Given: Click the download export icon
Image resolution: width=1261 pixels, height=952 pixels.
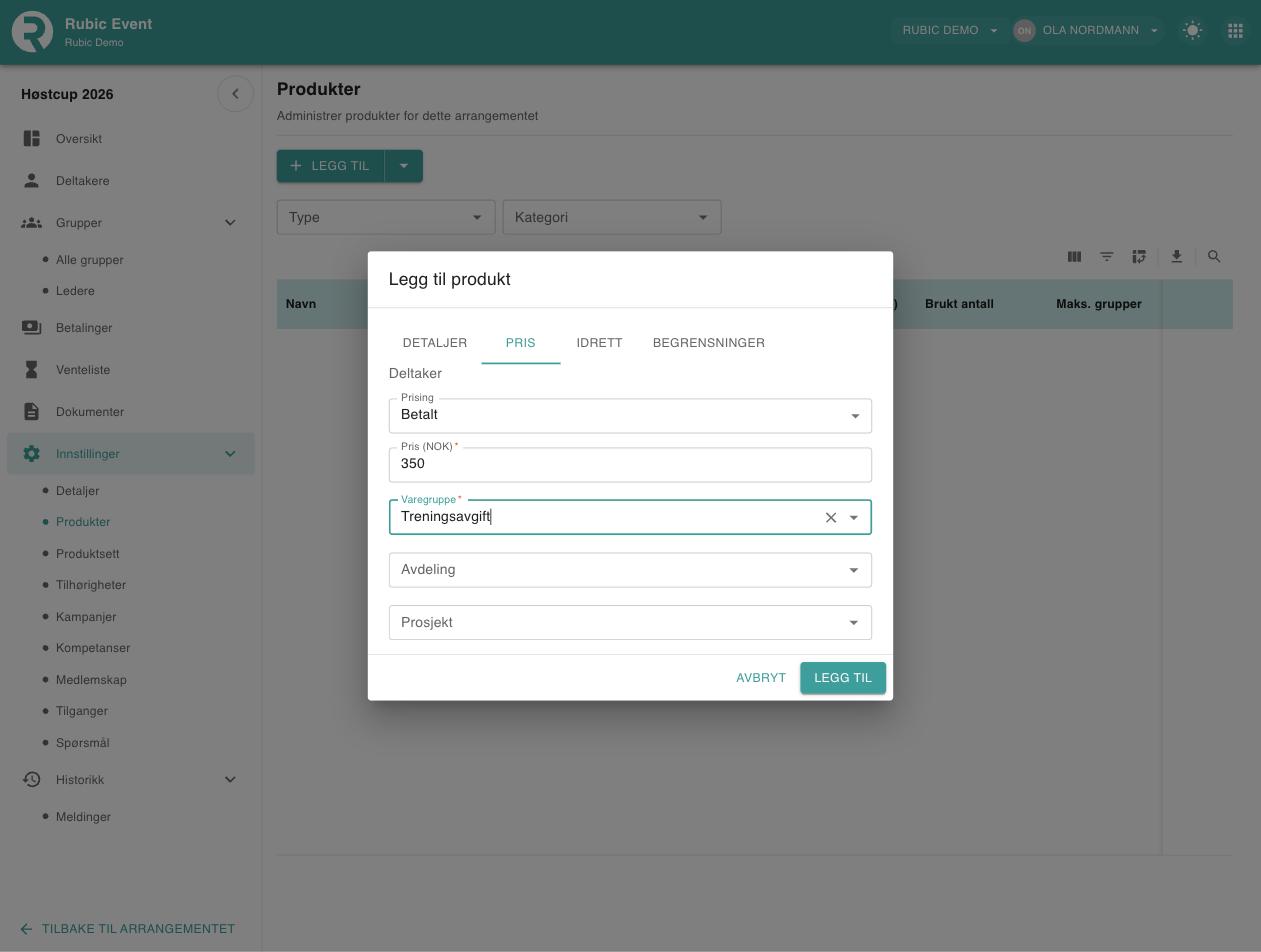Looking at the screenshot, I should 1177,257.
